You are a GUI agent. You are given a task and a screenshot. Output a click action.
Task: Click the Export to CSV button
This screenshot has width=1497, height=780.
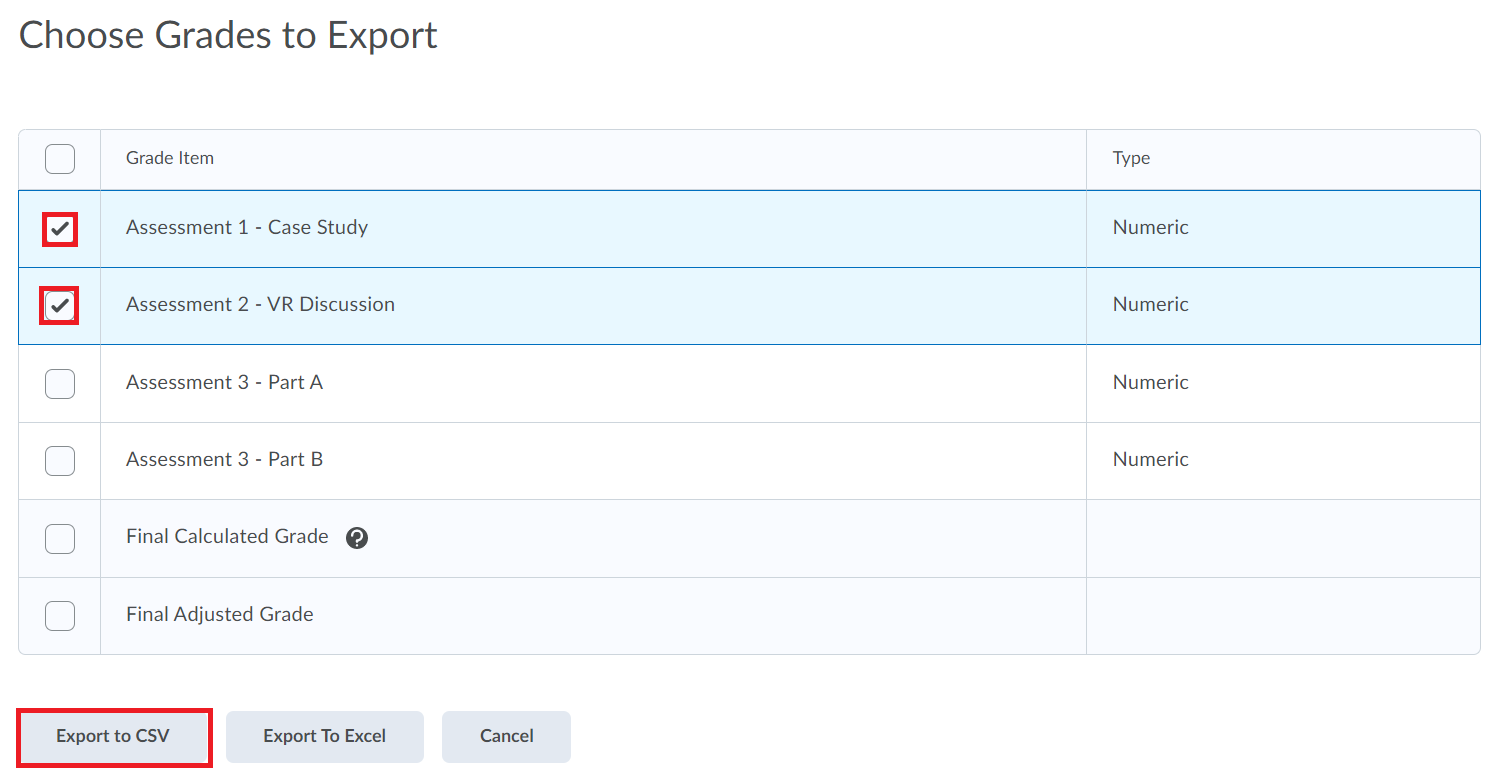point(113,737)
